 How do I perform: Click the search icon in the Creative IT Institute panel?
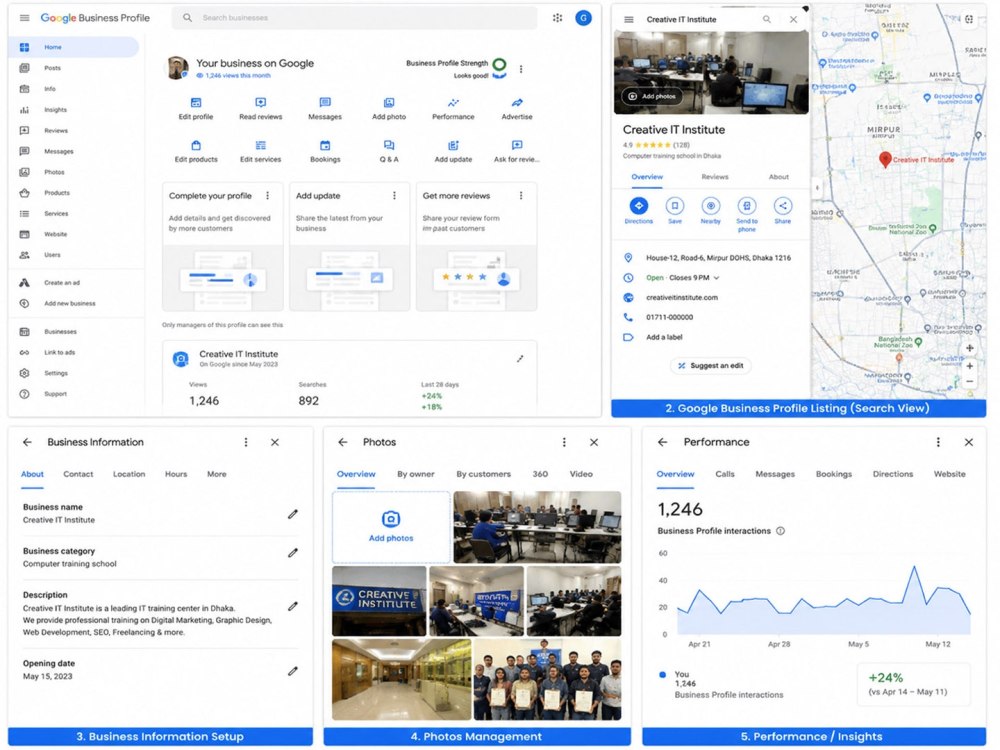(767, 20)
